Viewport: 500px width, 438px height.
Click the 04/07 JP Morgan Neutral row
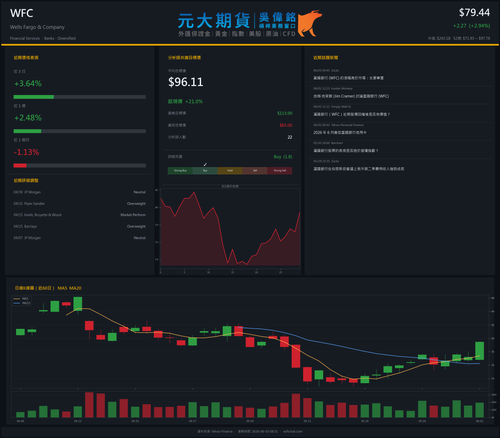[x=79, y=238]
